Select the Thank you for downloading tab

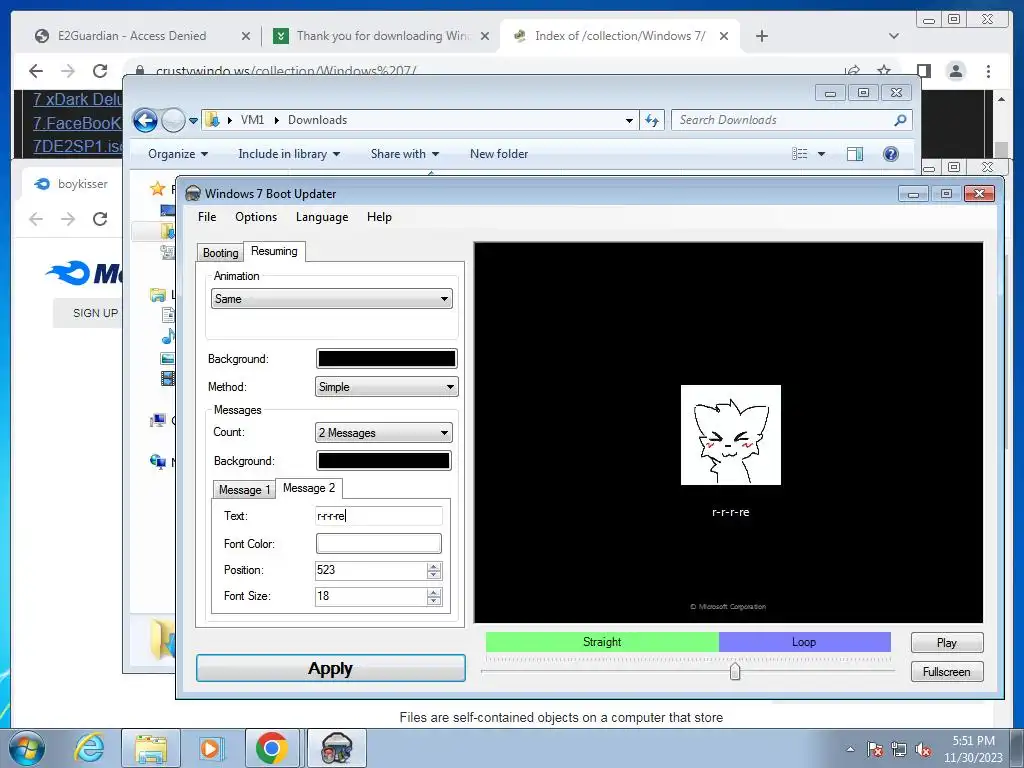(x=381, y=36)
